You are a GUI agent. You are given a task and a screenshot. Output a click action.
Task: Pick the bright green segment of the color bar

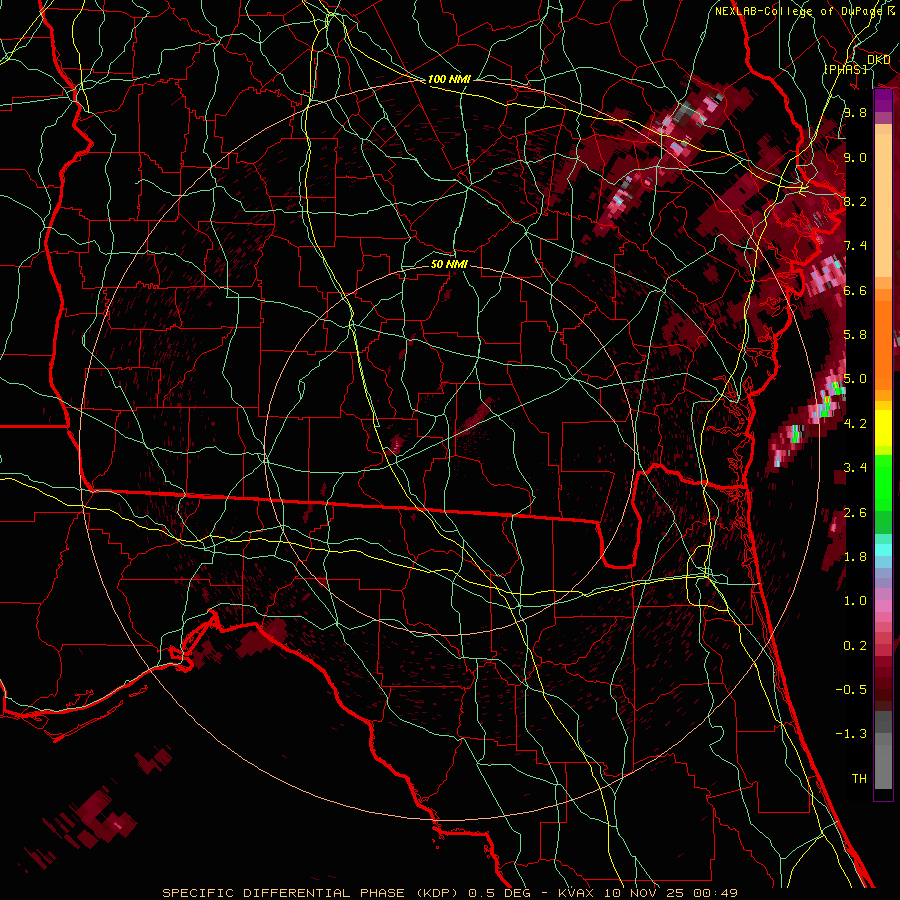coord(883,485)
